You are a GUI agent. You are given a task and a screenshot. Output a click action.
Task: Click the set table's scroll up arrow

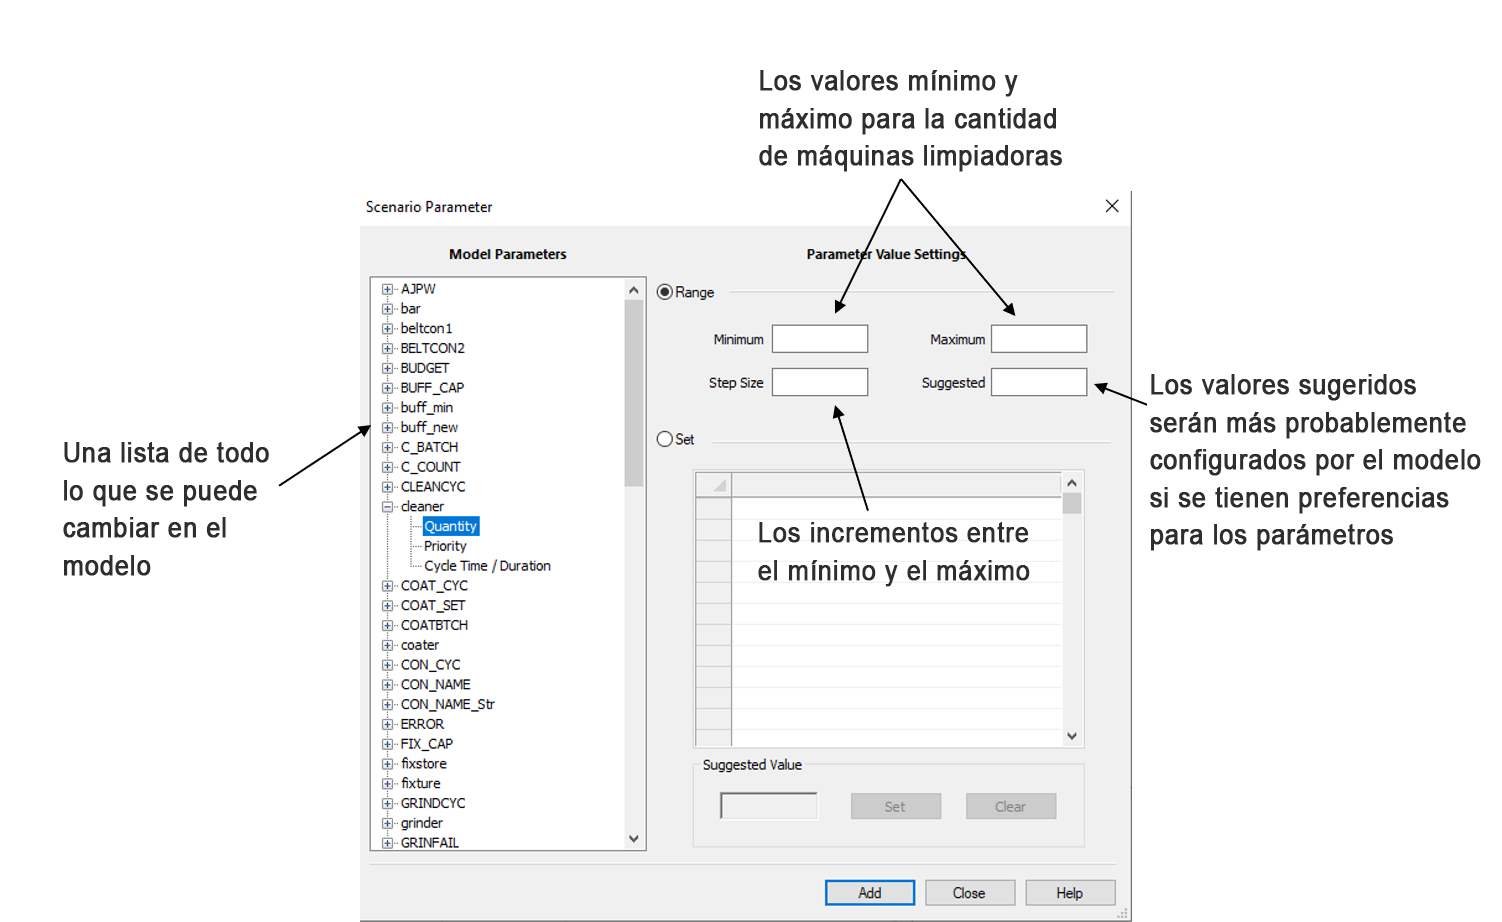tap(1072, 483)
